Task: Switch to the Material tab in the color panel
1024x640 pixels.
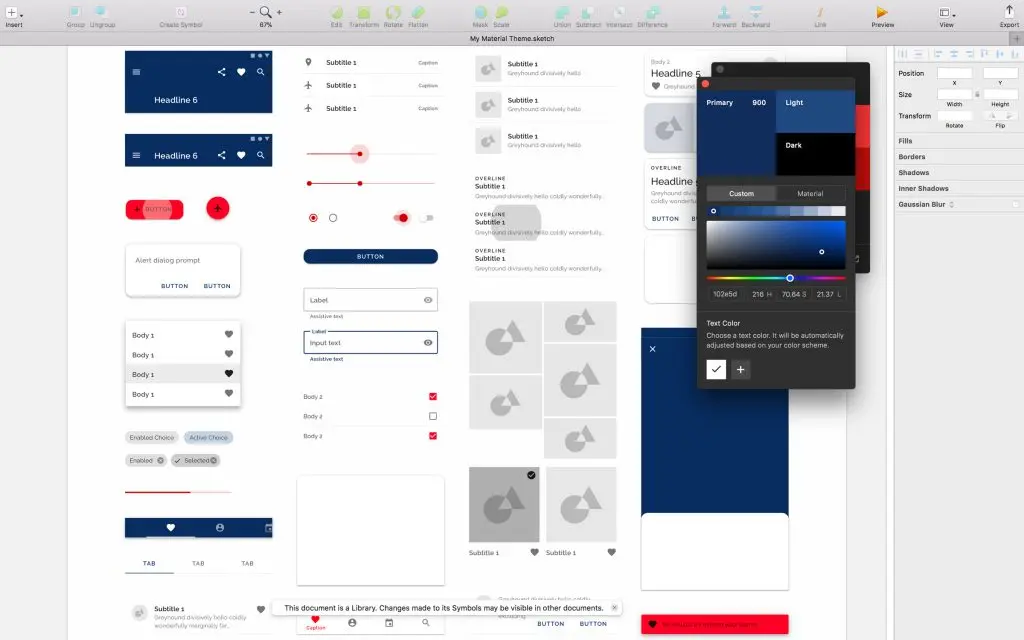Action: tap(808, 193)
